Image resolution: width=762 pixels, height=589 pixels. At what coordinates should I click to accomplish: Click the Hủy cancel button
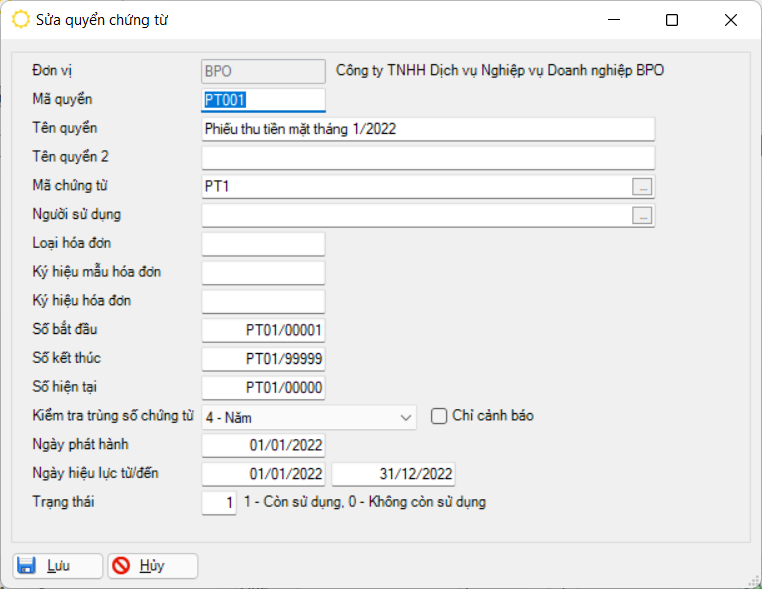[152, 566]
